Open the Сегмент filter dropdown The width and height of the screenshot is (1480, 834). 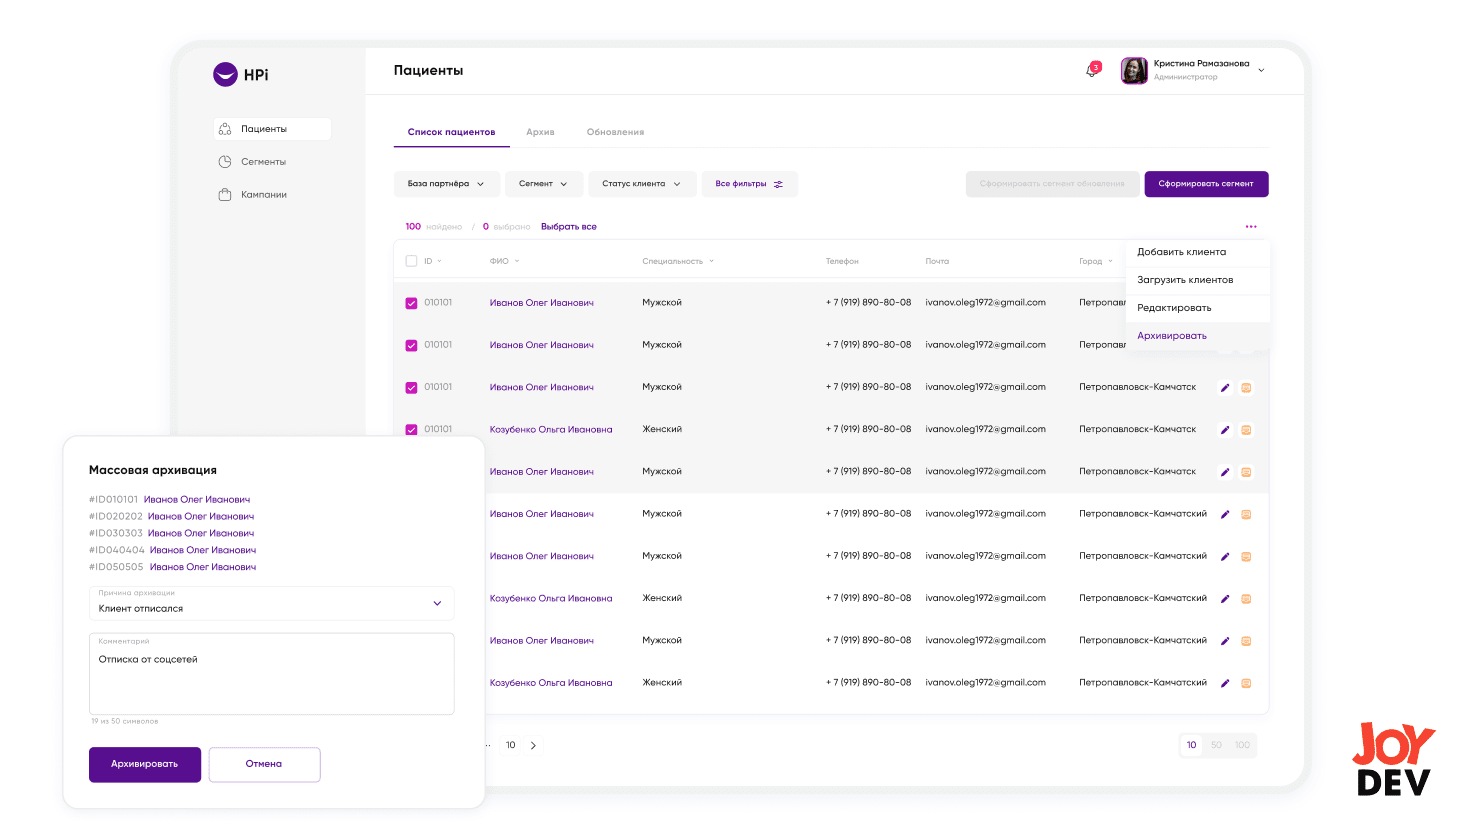pyautogui.click(x=543, y=184)
